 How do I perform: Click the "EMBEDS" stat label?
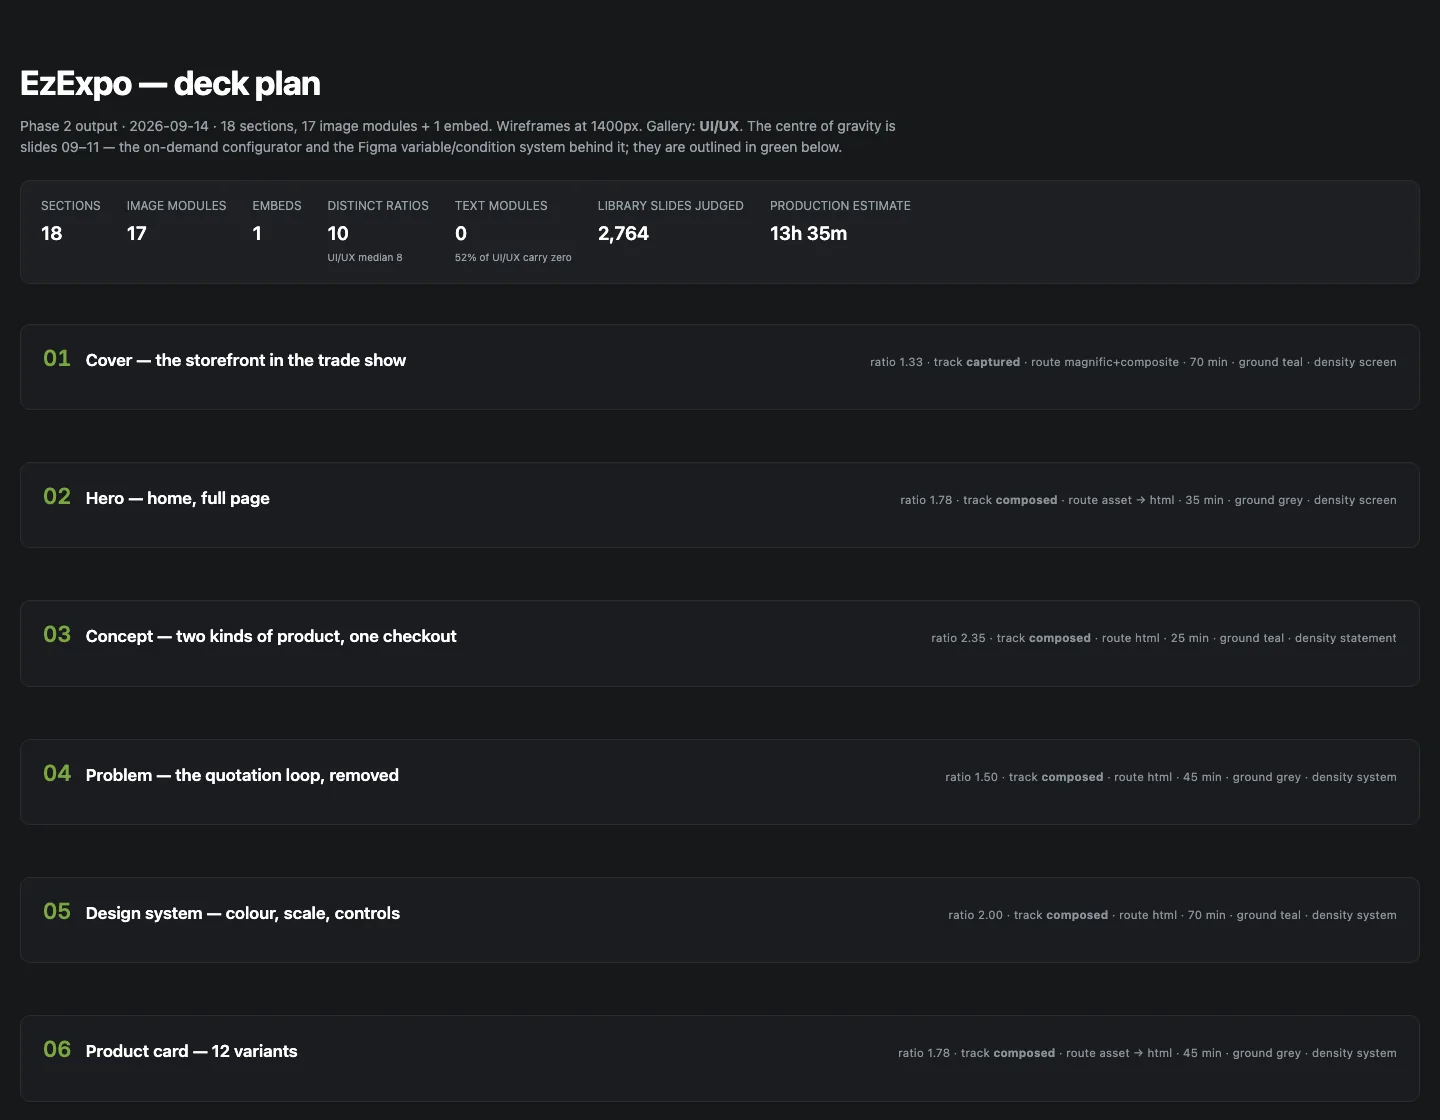click(x=277, y=206)
